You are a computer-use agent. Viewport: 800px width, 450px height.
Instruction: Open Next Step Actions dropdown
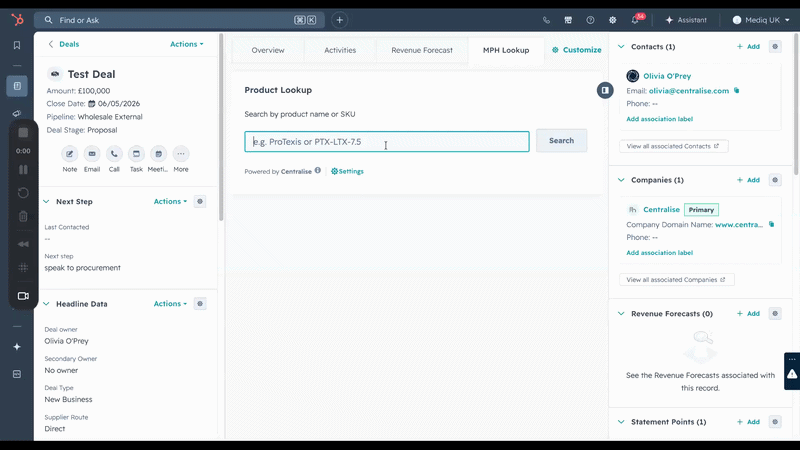click(170, 202)
